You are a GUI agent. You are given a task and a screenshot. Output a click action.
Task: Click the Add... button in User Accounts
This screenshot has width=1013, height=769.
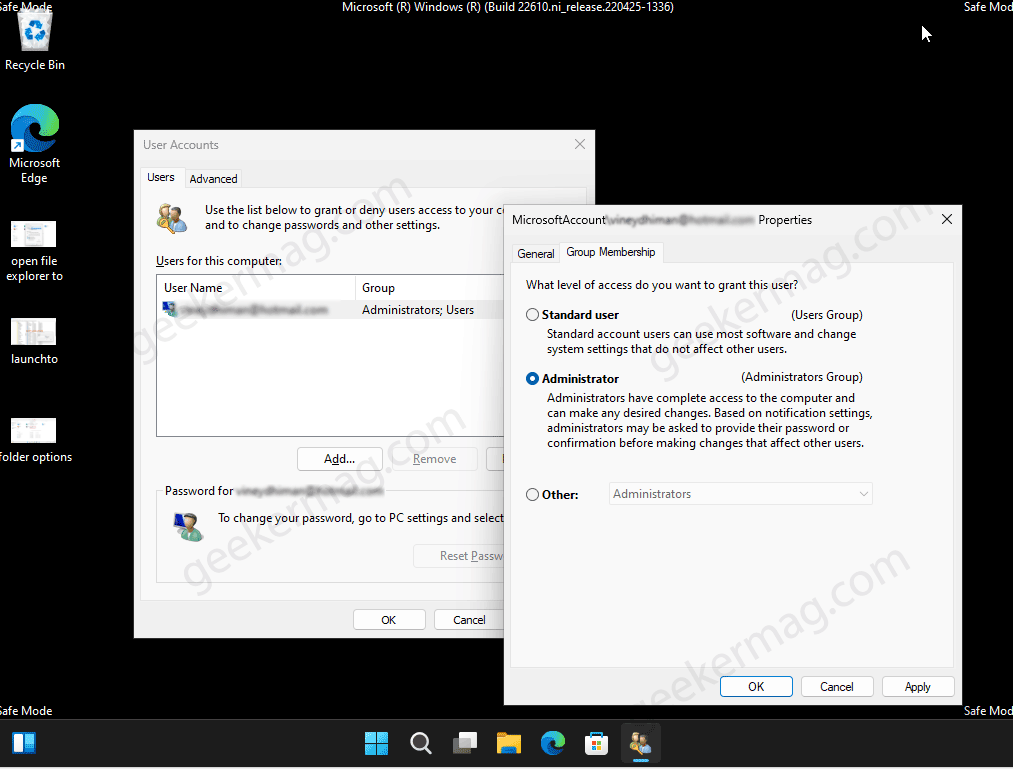point(339,459)
